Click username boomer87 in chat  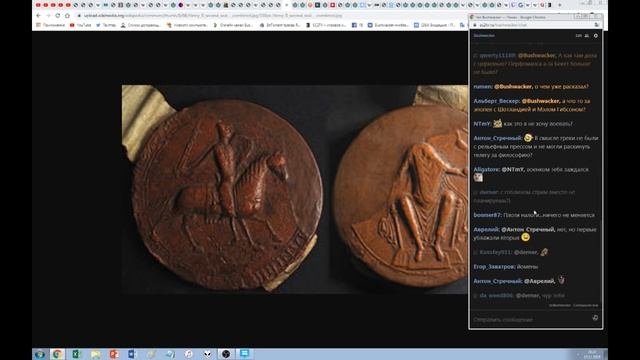(487, 215)
